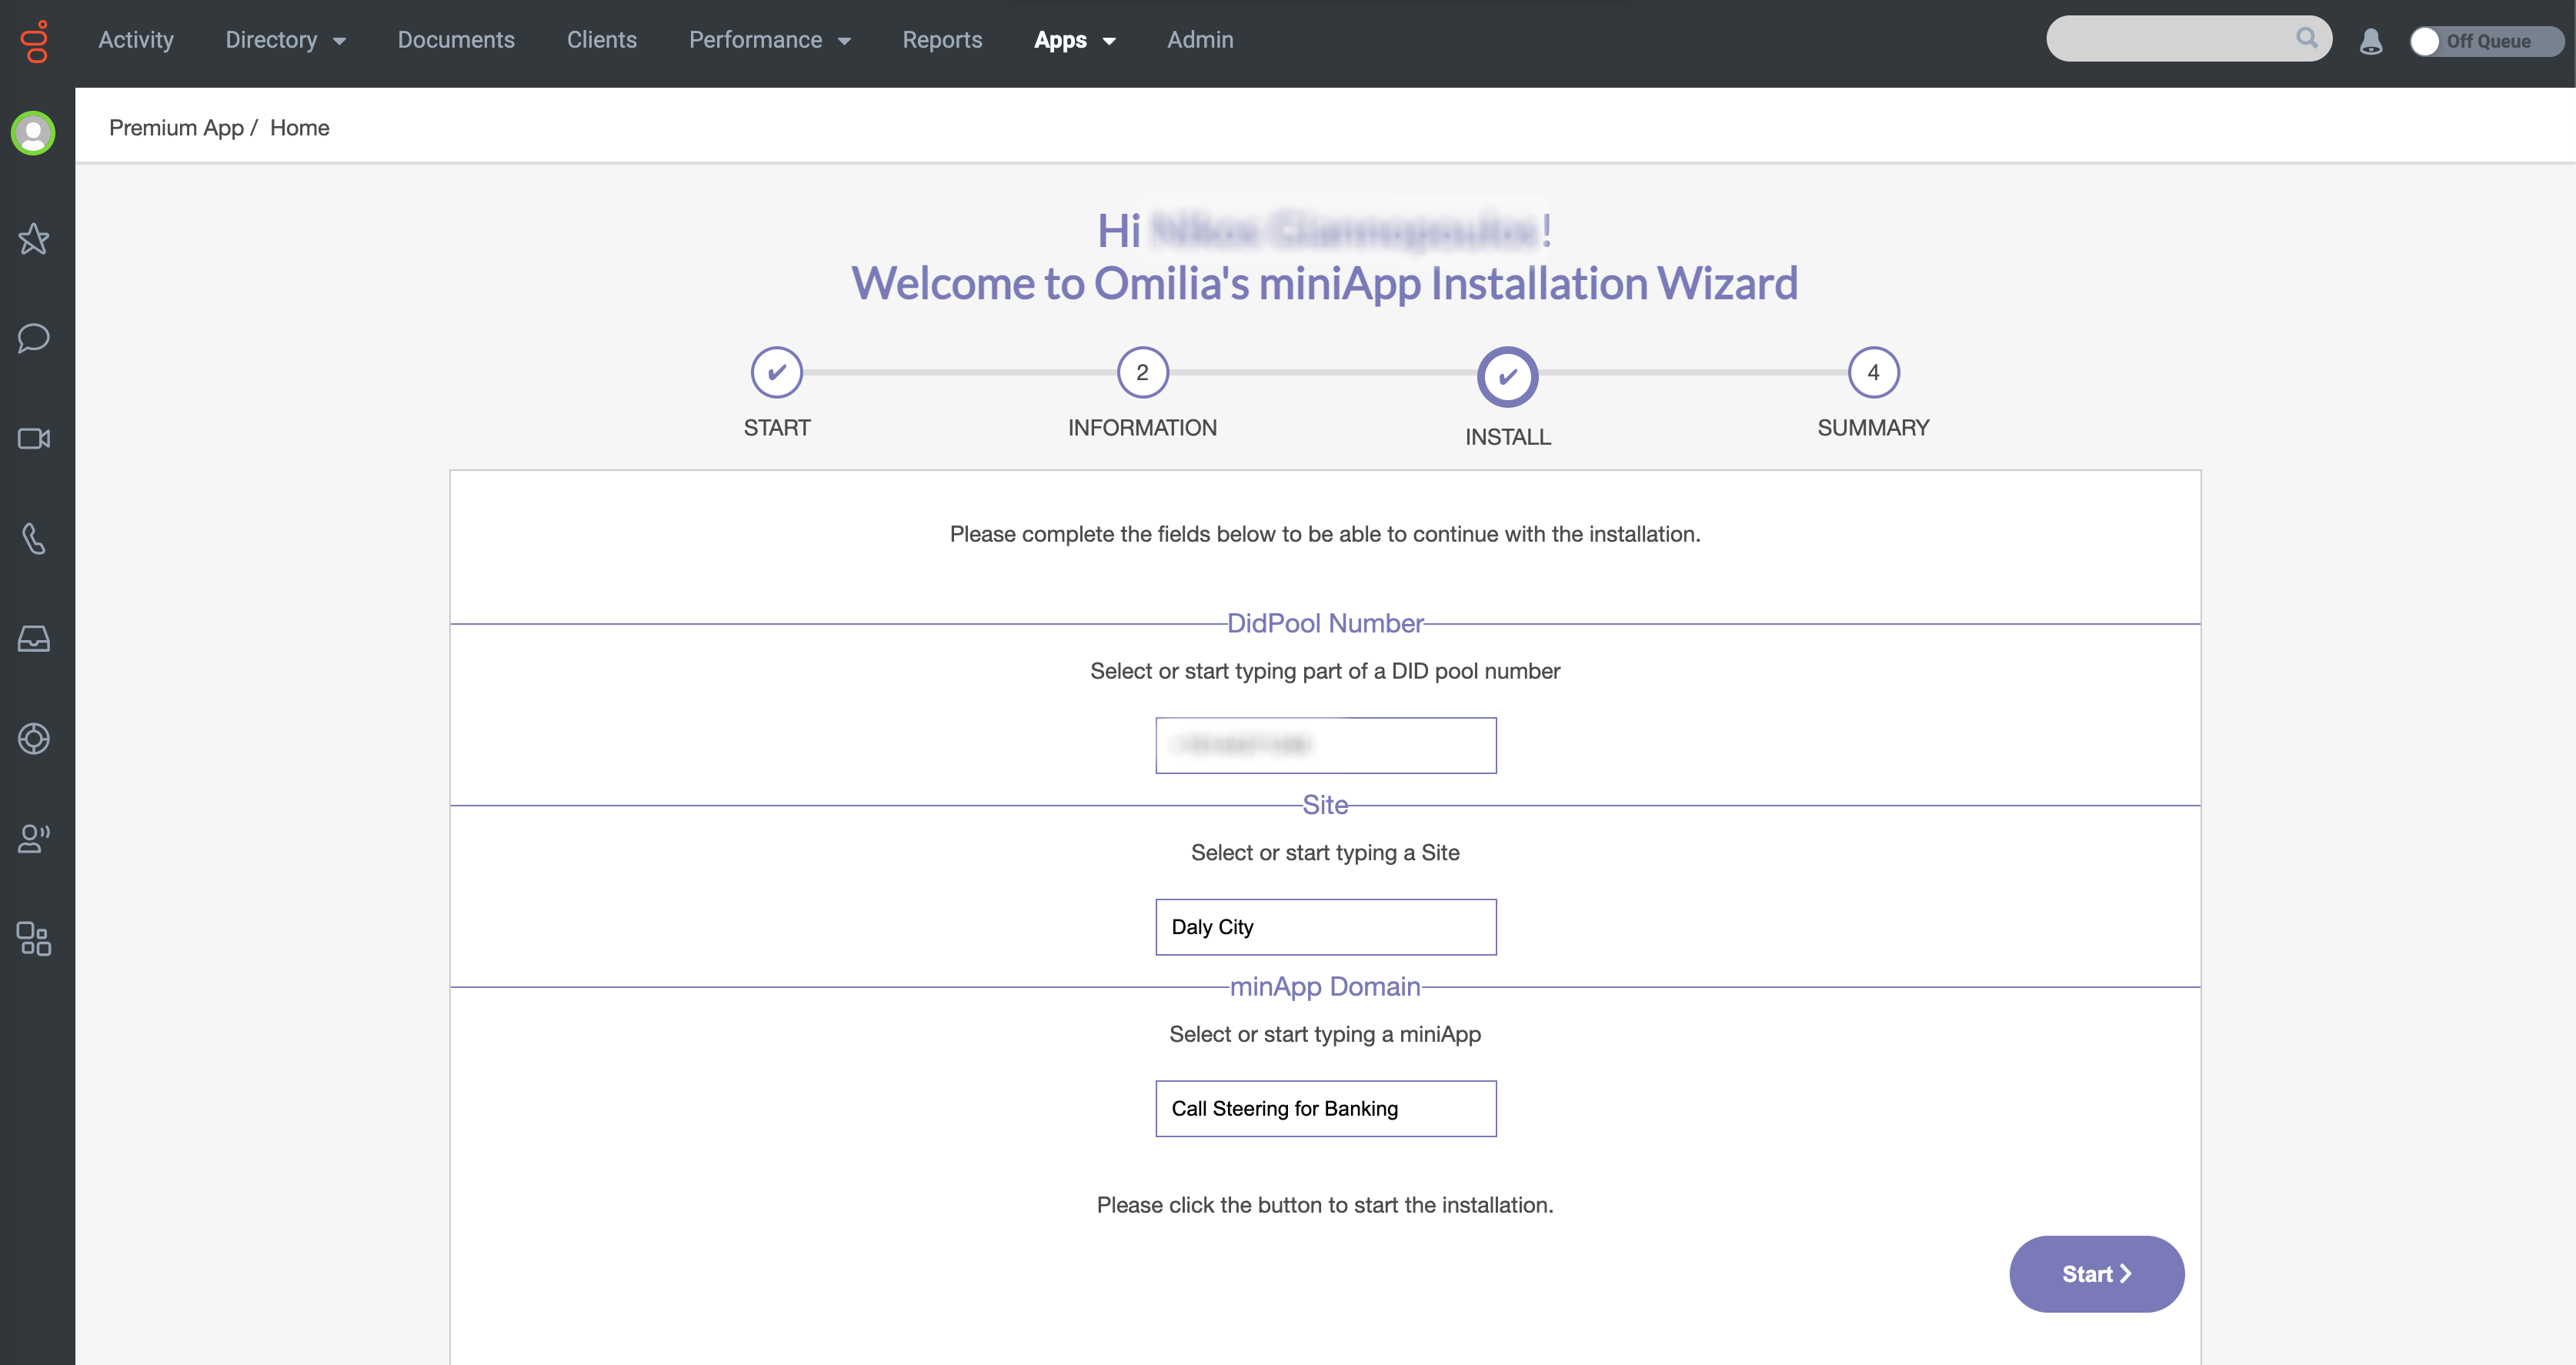Select the START step circle
2576x1365 pixels.
(x=777, y=373)
